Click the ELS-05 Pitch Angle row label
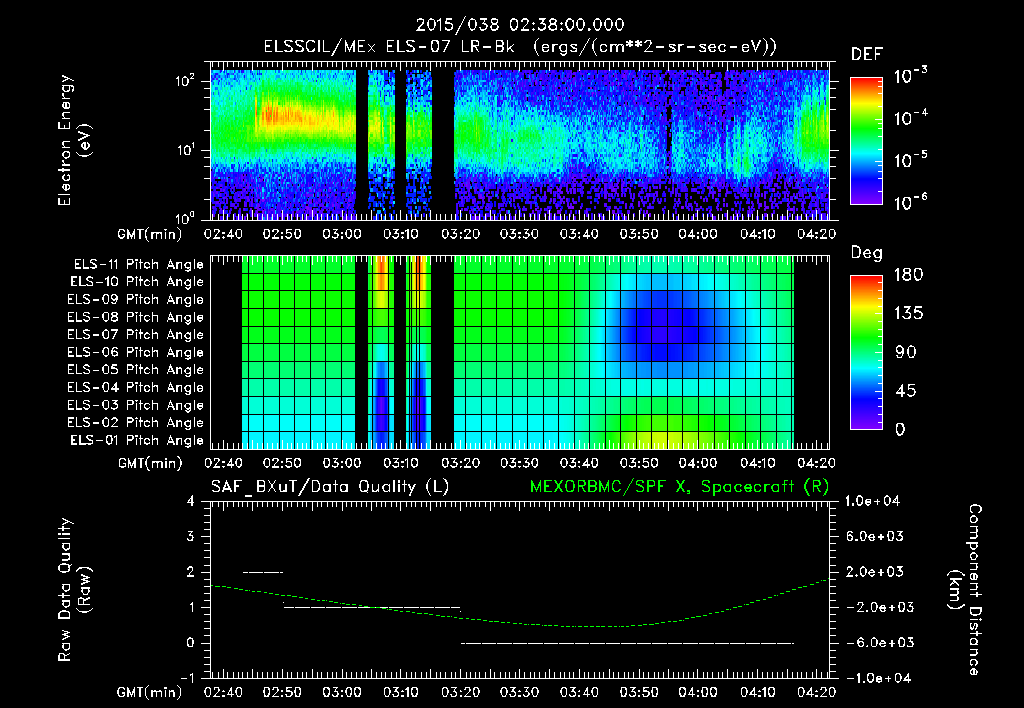The width and height of the screenshot is (1024, 708). [136, 370]
